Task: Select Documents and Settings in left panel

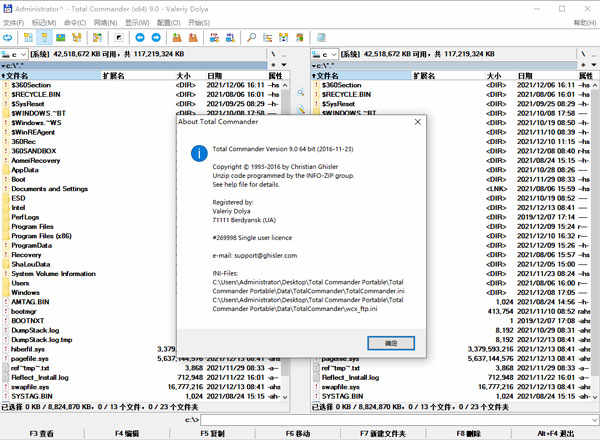Action: (x=49, y=189)
